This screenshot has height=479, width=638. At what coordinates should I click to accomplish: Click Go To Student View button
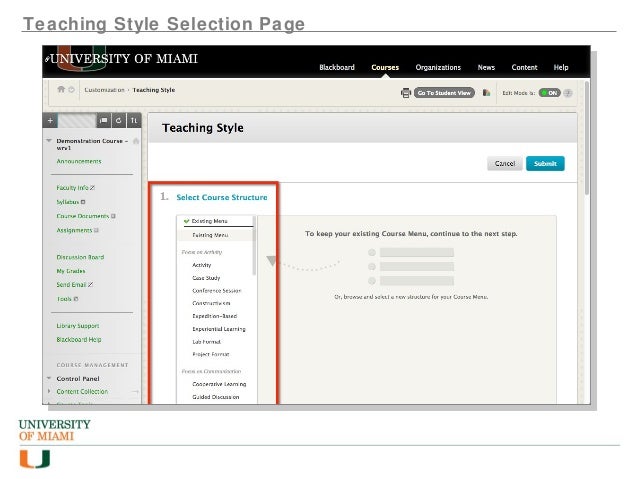444,93
